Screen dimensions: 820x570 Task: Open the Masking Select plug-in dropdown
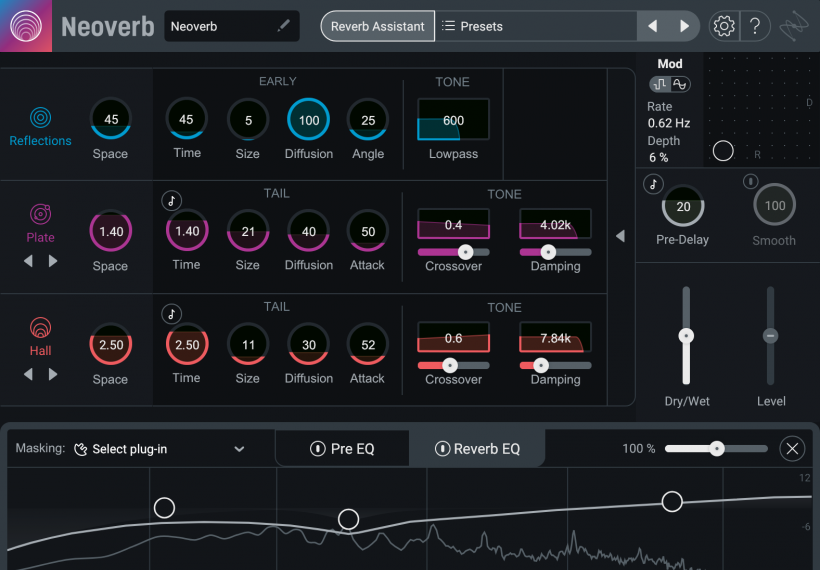pos(160,449)
